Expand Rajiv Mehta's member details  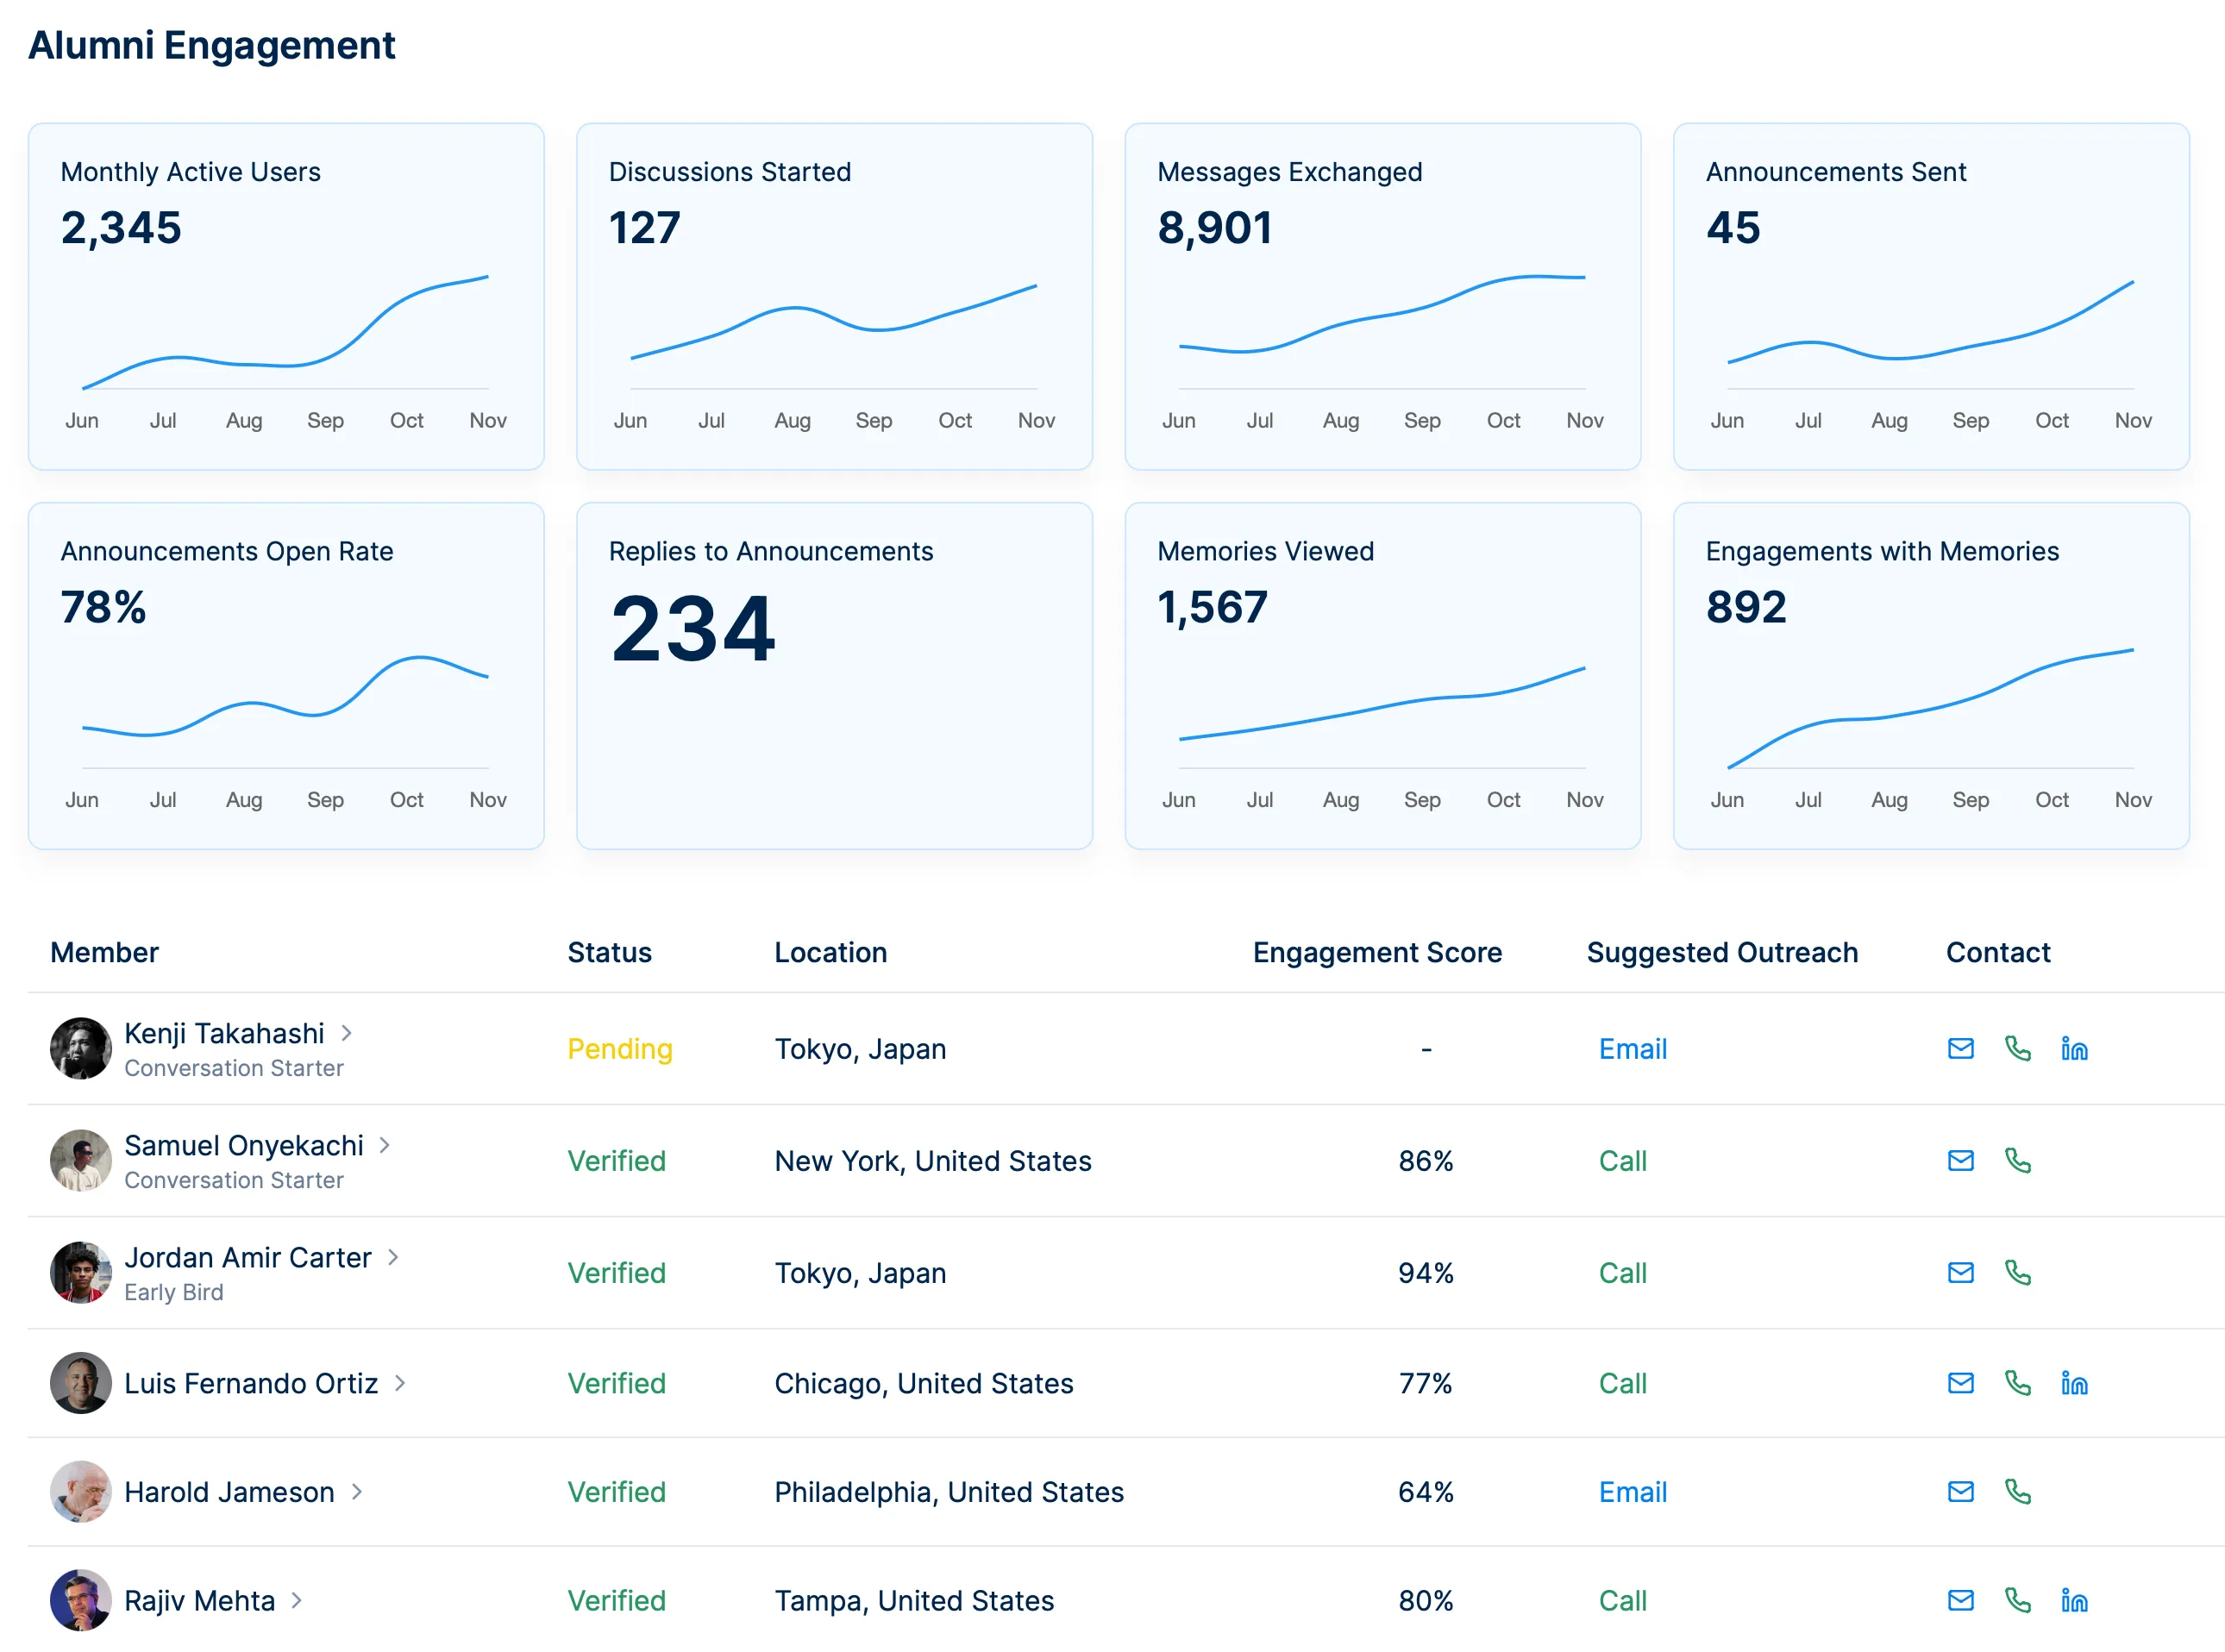(296, 1600)
